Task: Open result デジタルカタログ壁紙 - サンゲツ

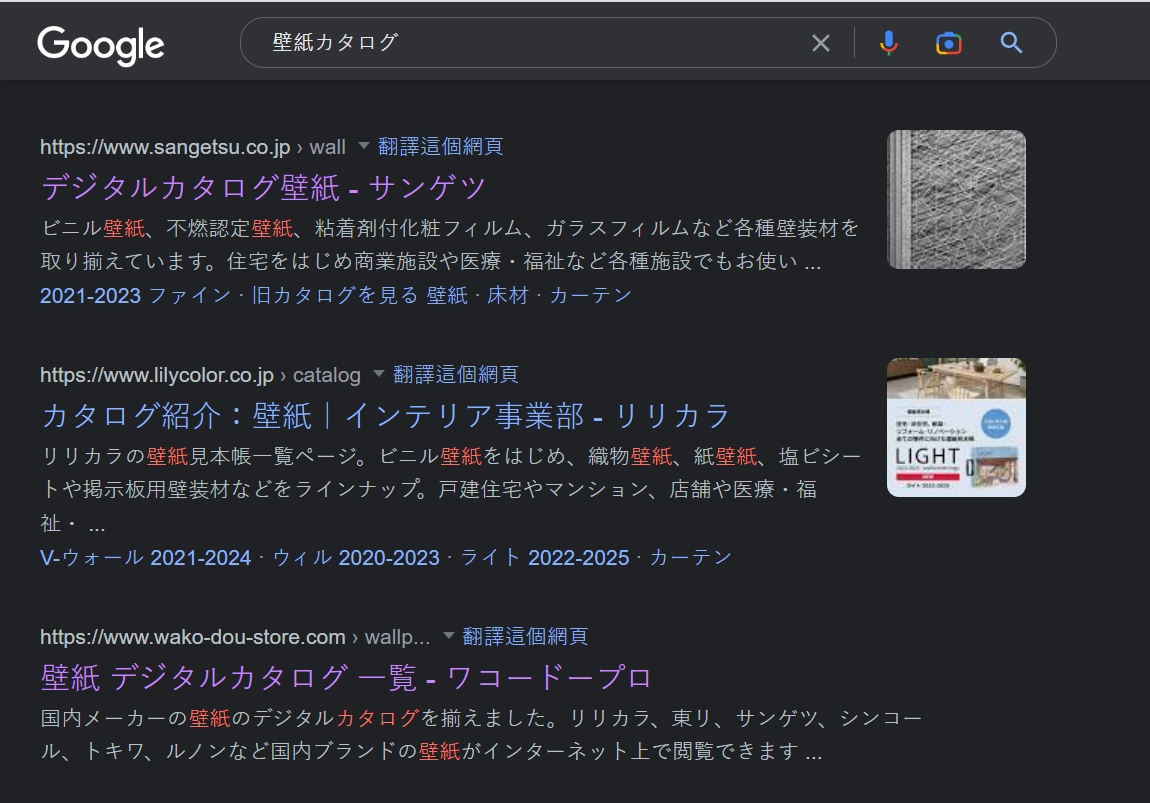Action: click(263, 188)
